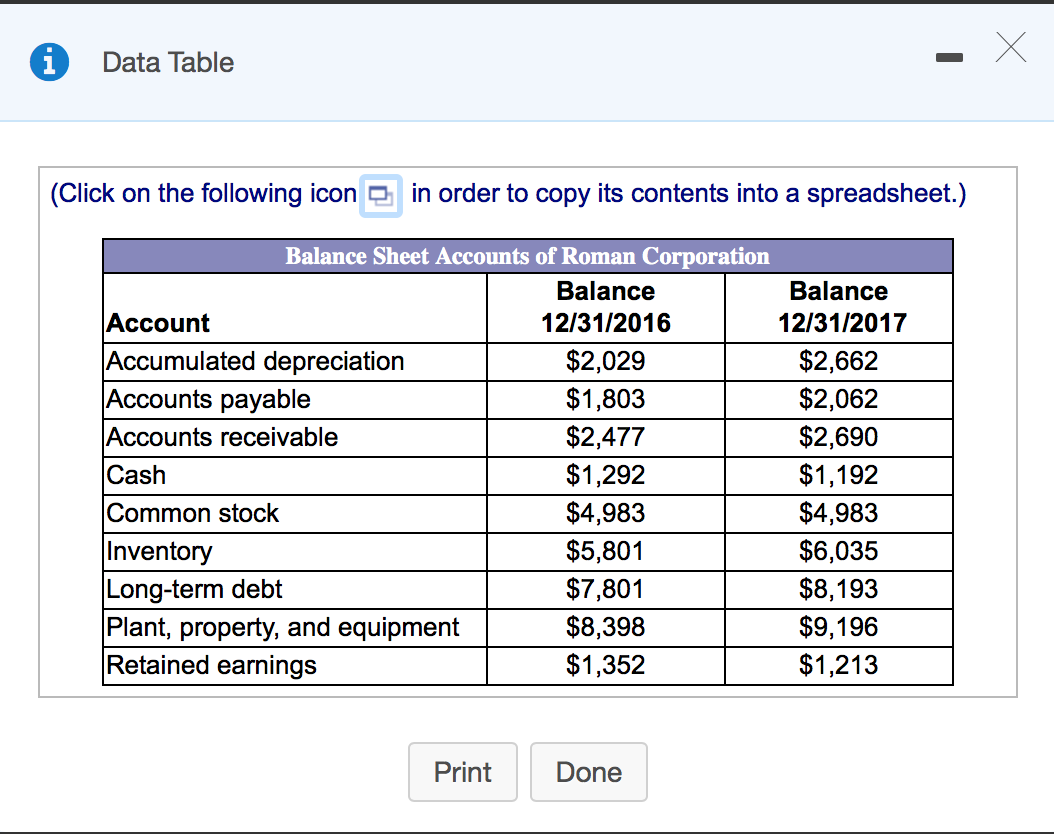Viewport: 1054px width, 834px height.
Task: Click the Done button
Action: point(589,772)
